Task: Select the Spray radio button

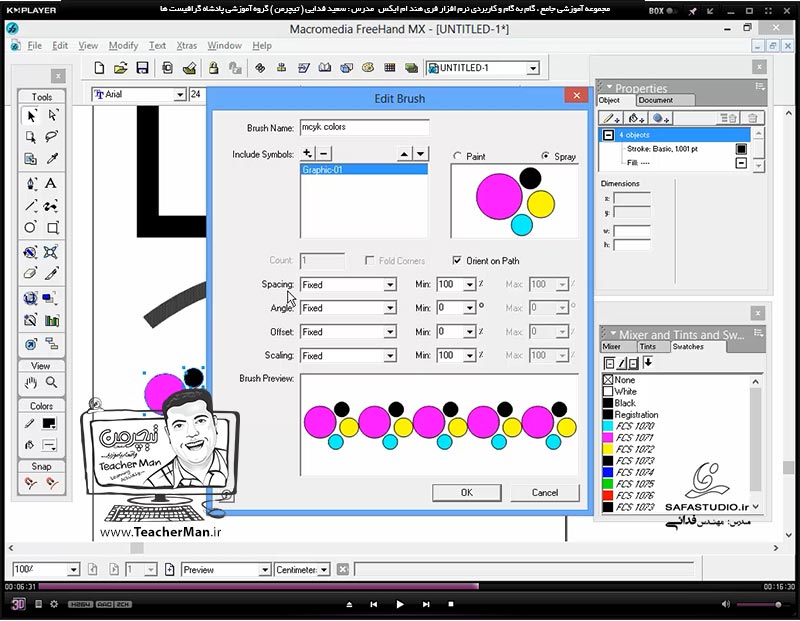Action: [x=546, y=156]
